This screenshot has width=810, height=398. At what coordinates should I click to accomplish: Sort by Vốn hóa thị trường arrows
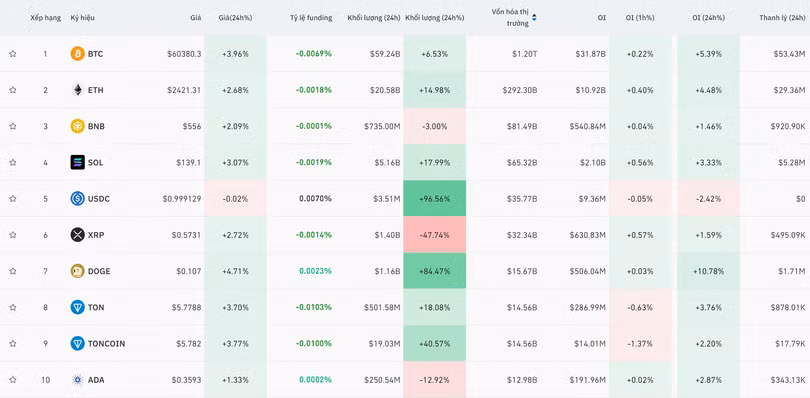tap(534, 18)
